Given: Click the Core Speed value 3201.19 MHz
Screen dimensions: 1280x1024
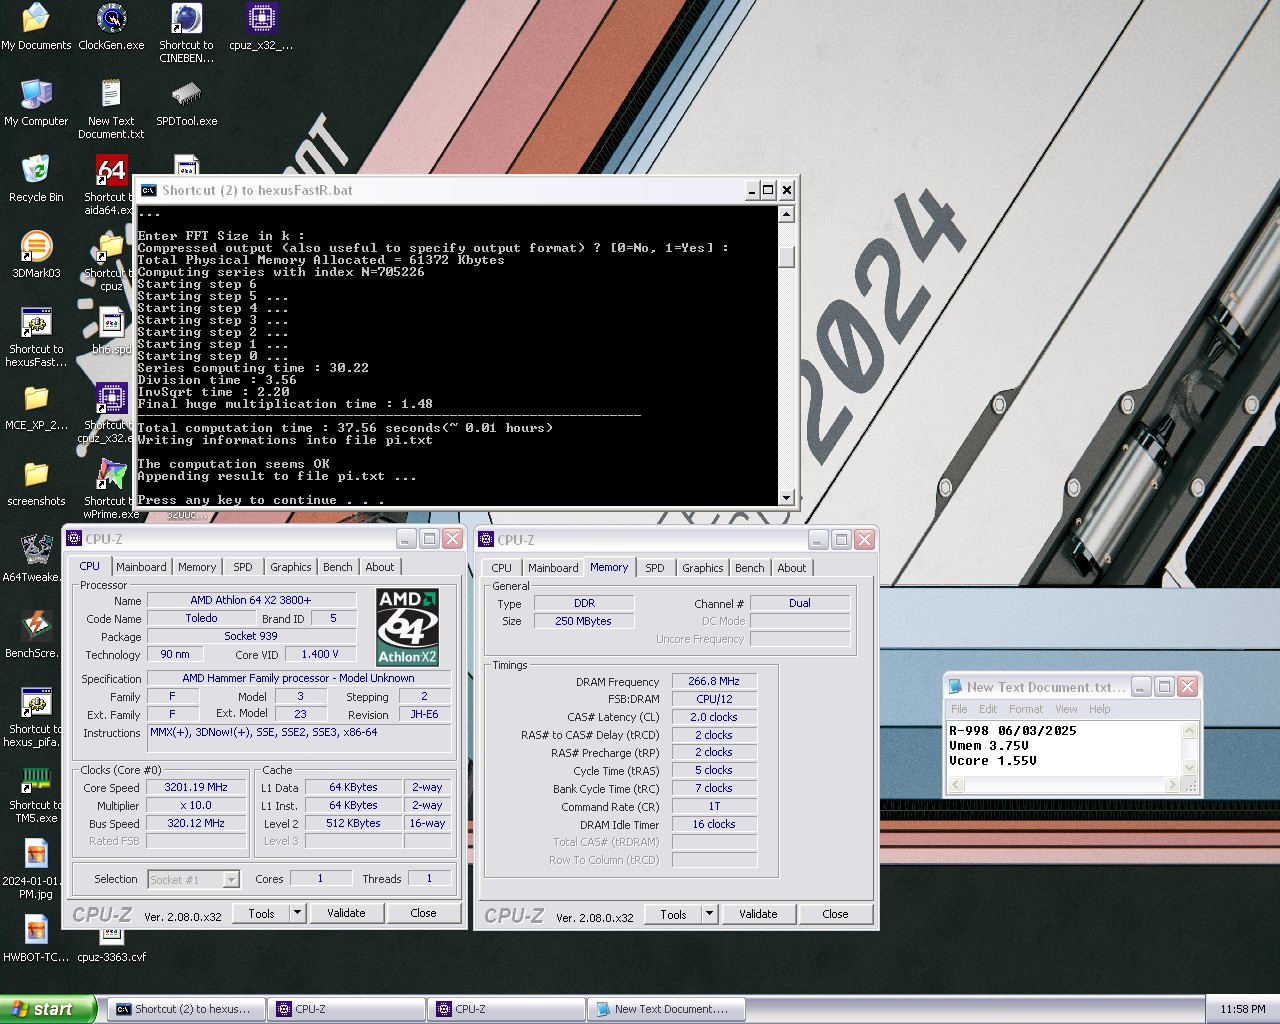Looking at the screenshot, I should point(196,787).
